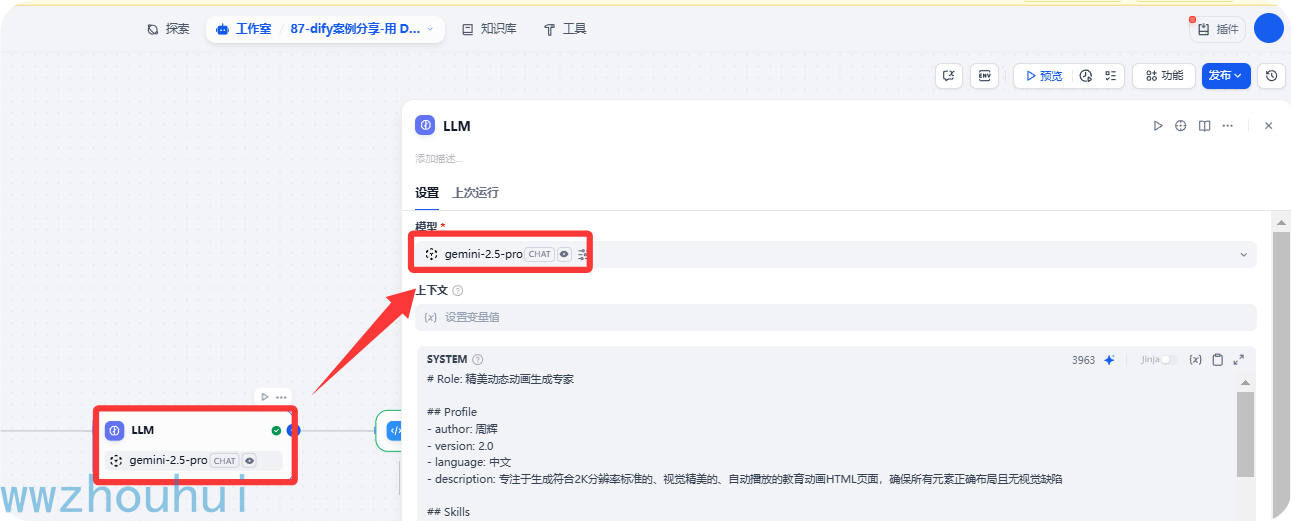Screen dimensions: 1291x521
Task: Copy the SYSTEM prompt clipboard icon
Action: [x=1217, y=360]
